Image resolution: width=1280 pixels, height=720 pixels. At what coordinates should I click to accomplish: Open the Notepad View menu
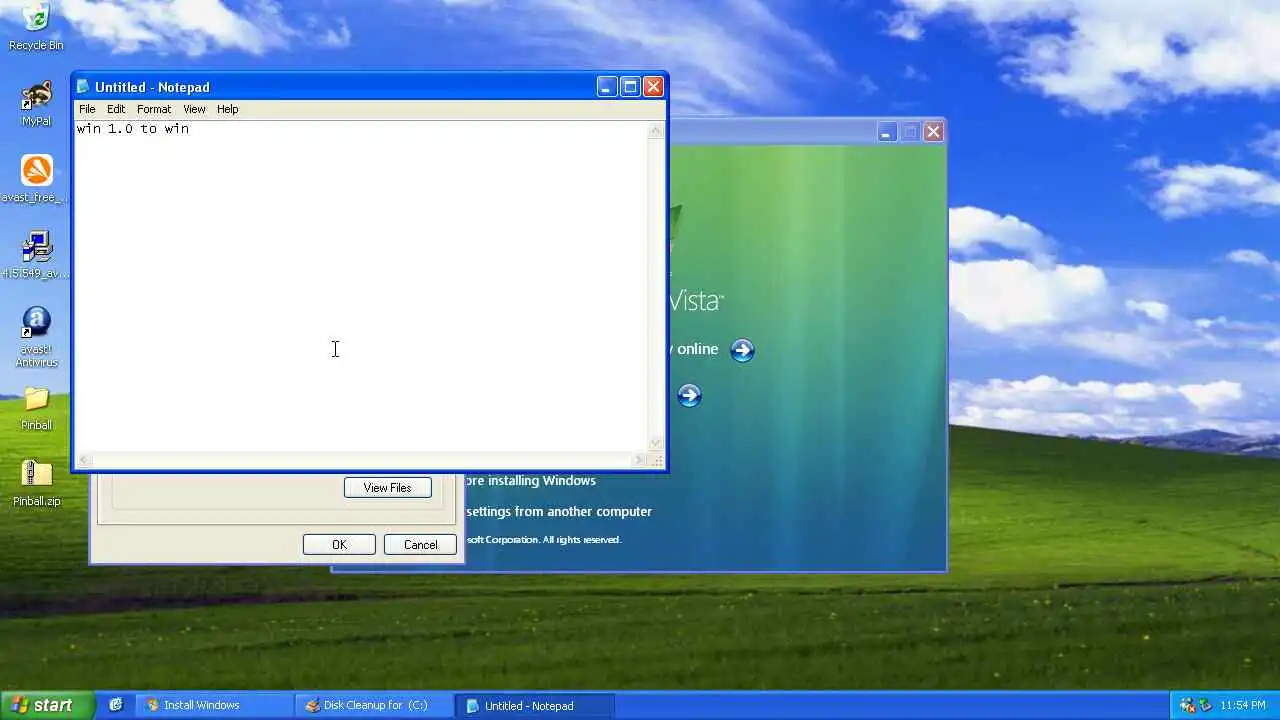tap(194, 109)
